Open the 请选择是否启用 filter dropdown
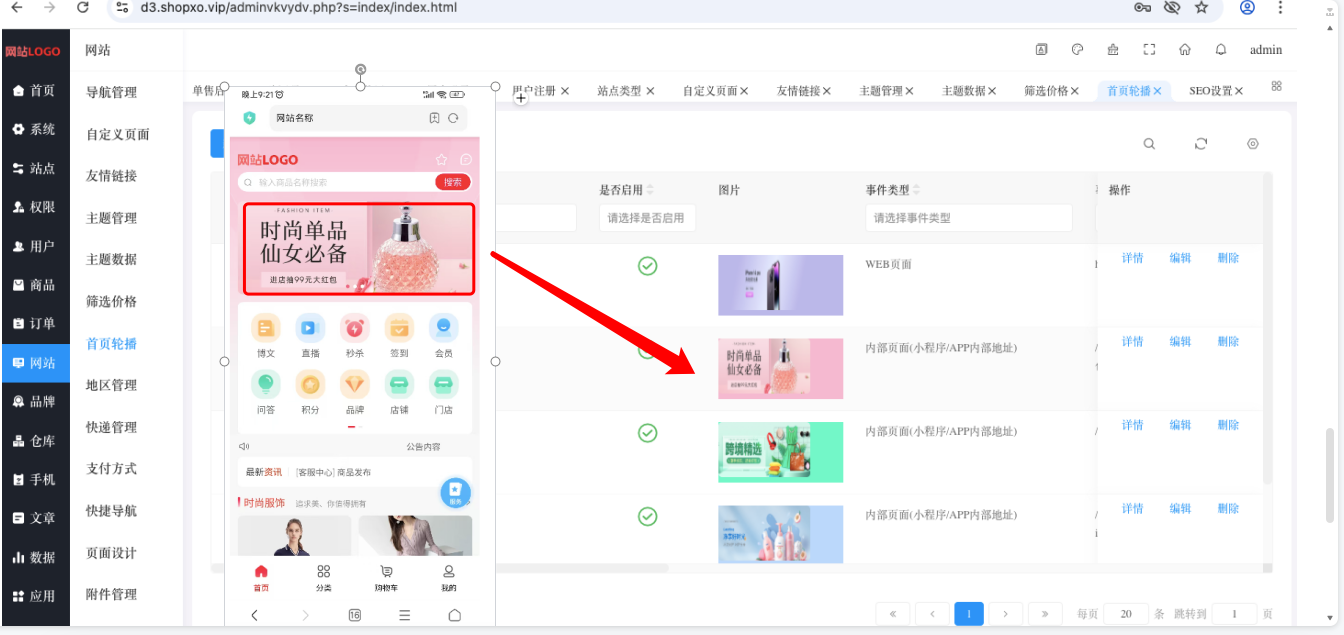Screen dimensions: 1344x635 click(647, 218)
